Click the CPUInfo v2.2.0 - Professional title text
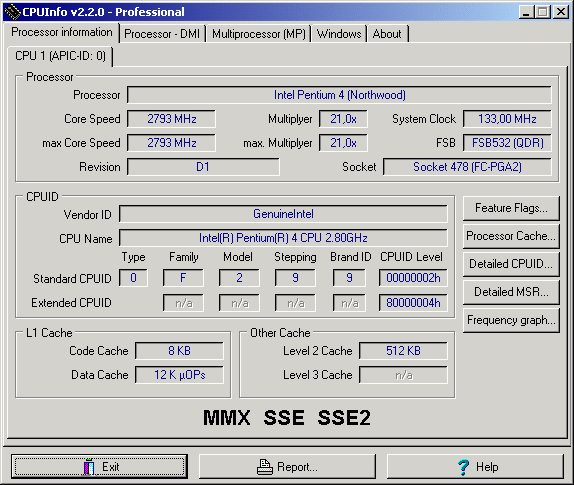The width and height of the screenshot is (574, 485). coord(103,12)
